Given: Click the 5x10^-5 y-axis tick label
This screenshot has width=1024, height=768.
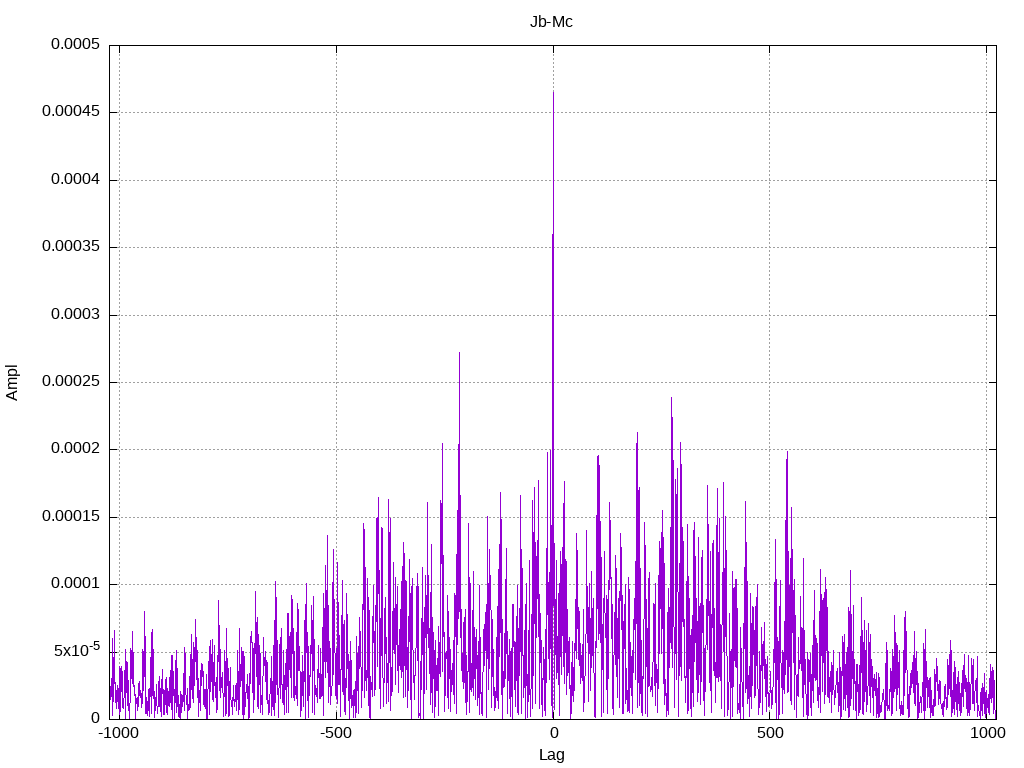Looking at the screenshot, I should point(76,650).
